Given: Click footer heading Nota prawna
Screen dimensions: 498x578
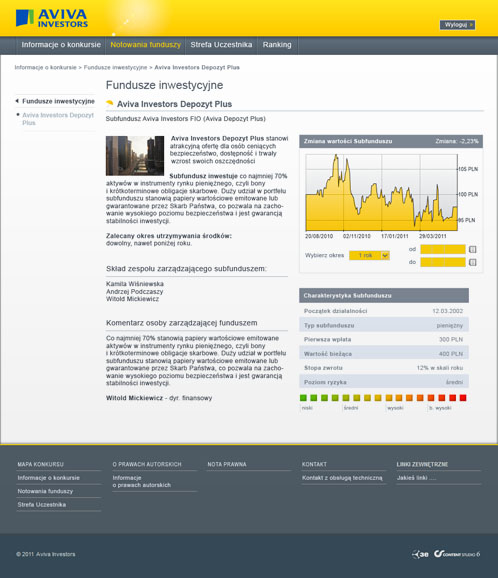Looking at the screenshot, I should click(227, 464).
